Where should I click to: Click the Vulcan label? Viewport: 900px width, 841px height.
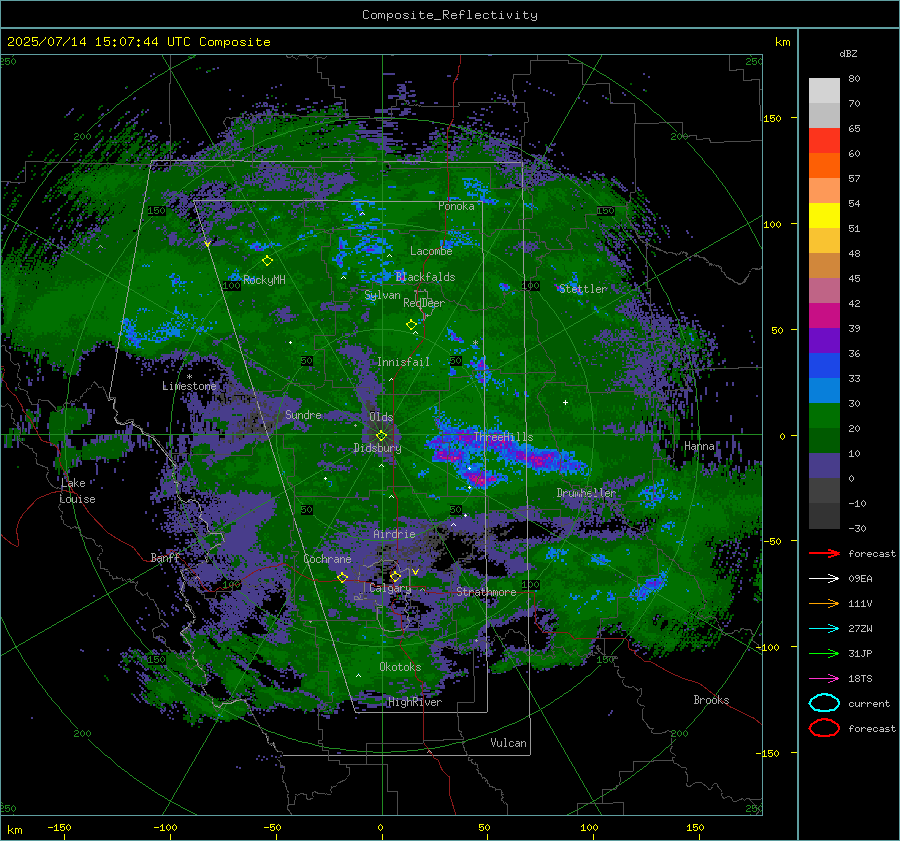click(508, 743)
